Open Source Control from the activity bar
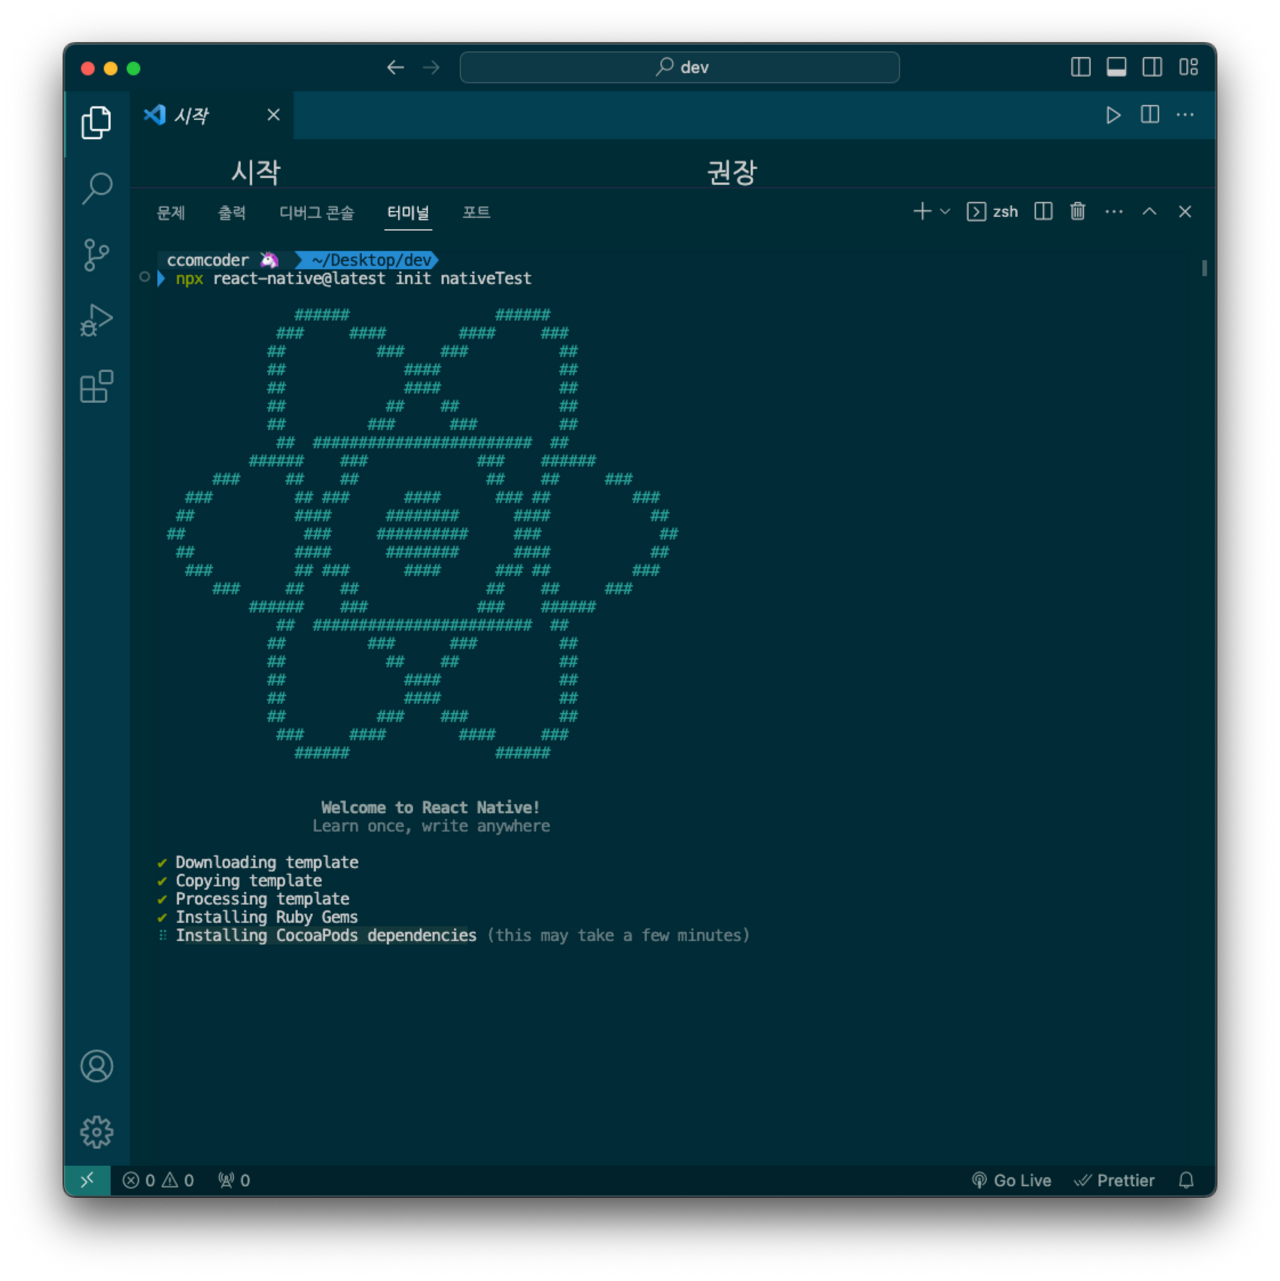1280x1281 pixels. point(96,254)
